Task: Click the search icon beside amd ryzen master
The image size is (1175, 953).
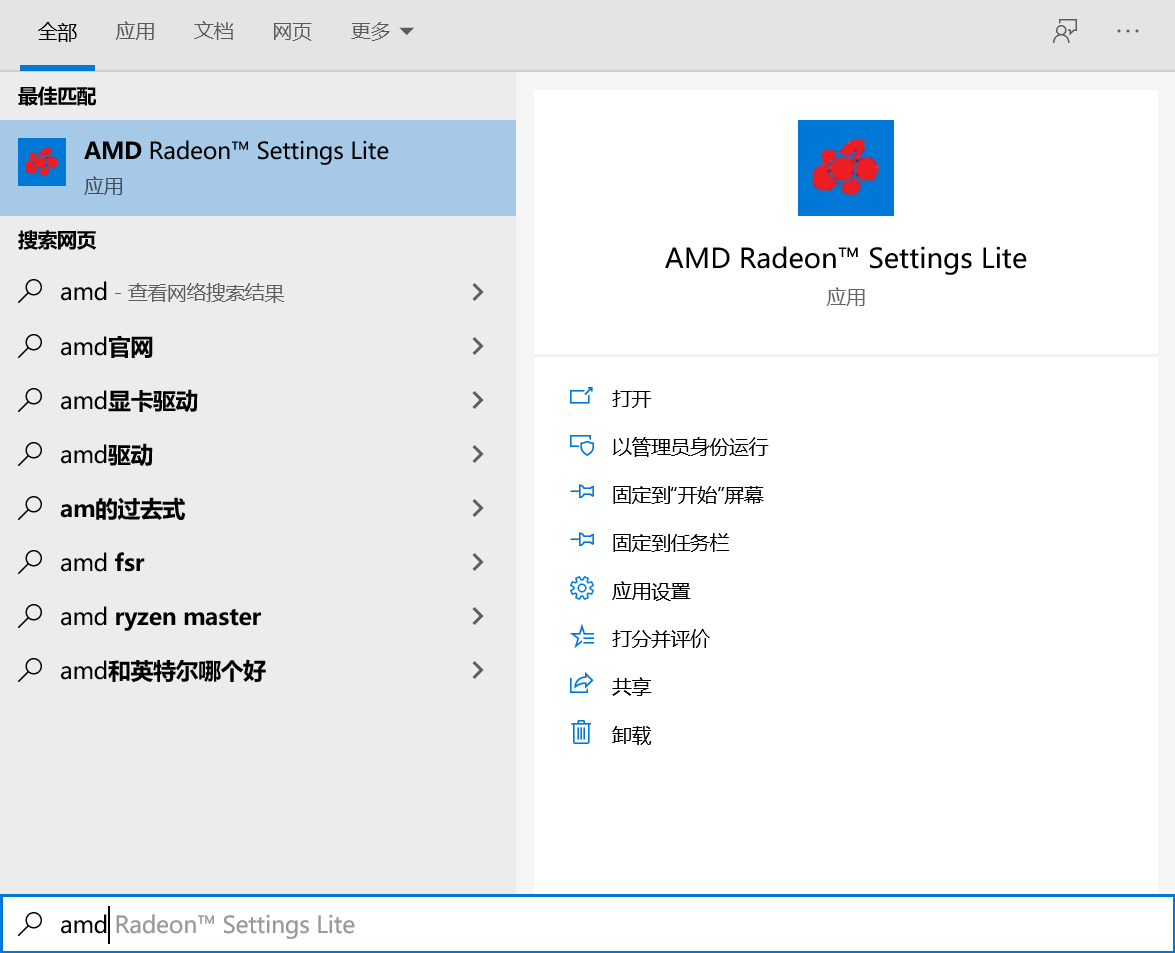Action: (x=30, y=616)
